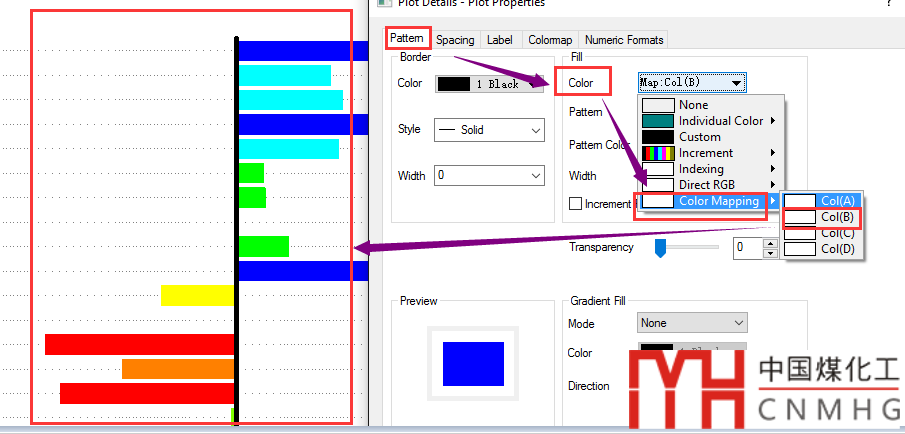The height and width of the screenshot is (434, 905).
Task: Increase transparency with the up arrow
Action: (x=770, y=242)
